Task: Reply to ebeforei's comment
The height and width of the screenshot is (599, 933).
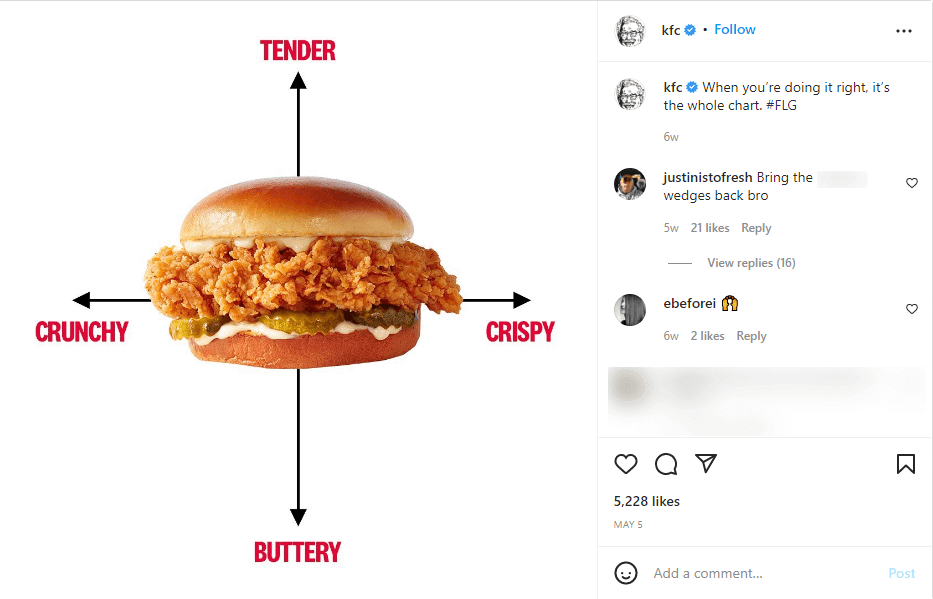Action: (751, 336)
